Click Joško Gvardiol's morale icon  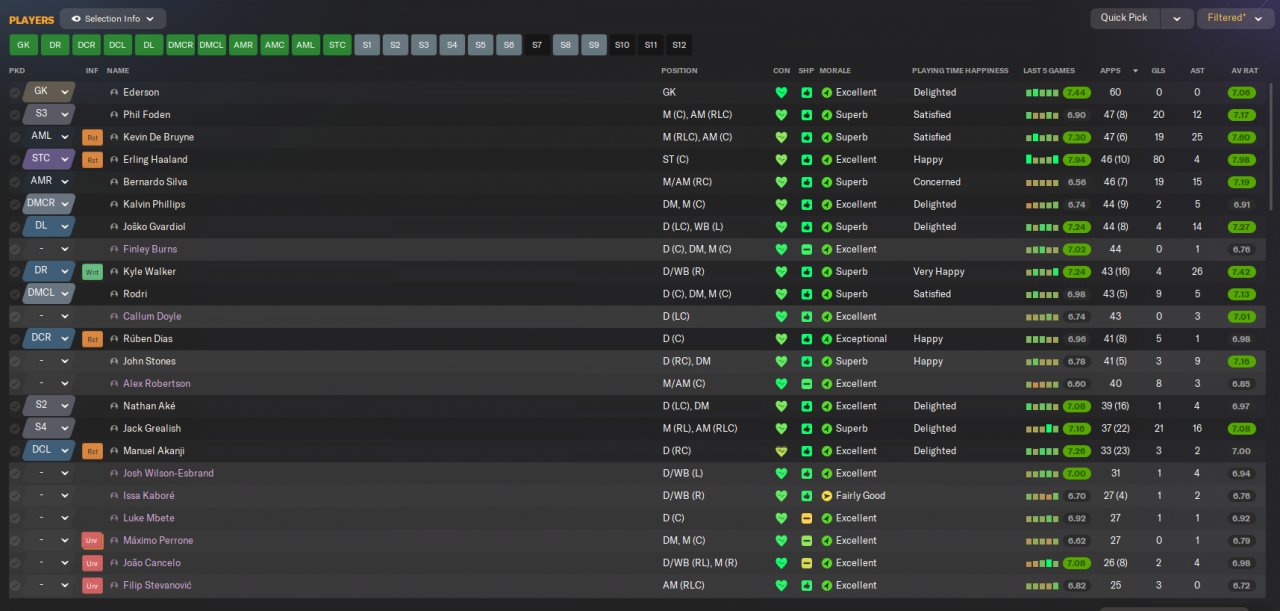click(826, 227)
